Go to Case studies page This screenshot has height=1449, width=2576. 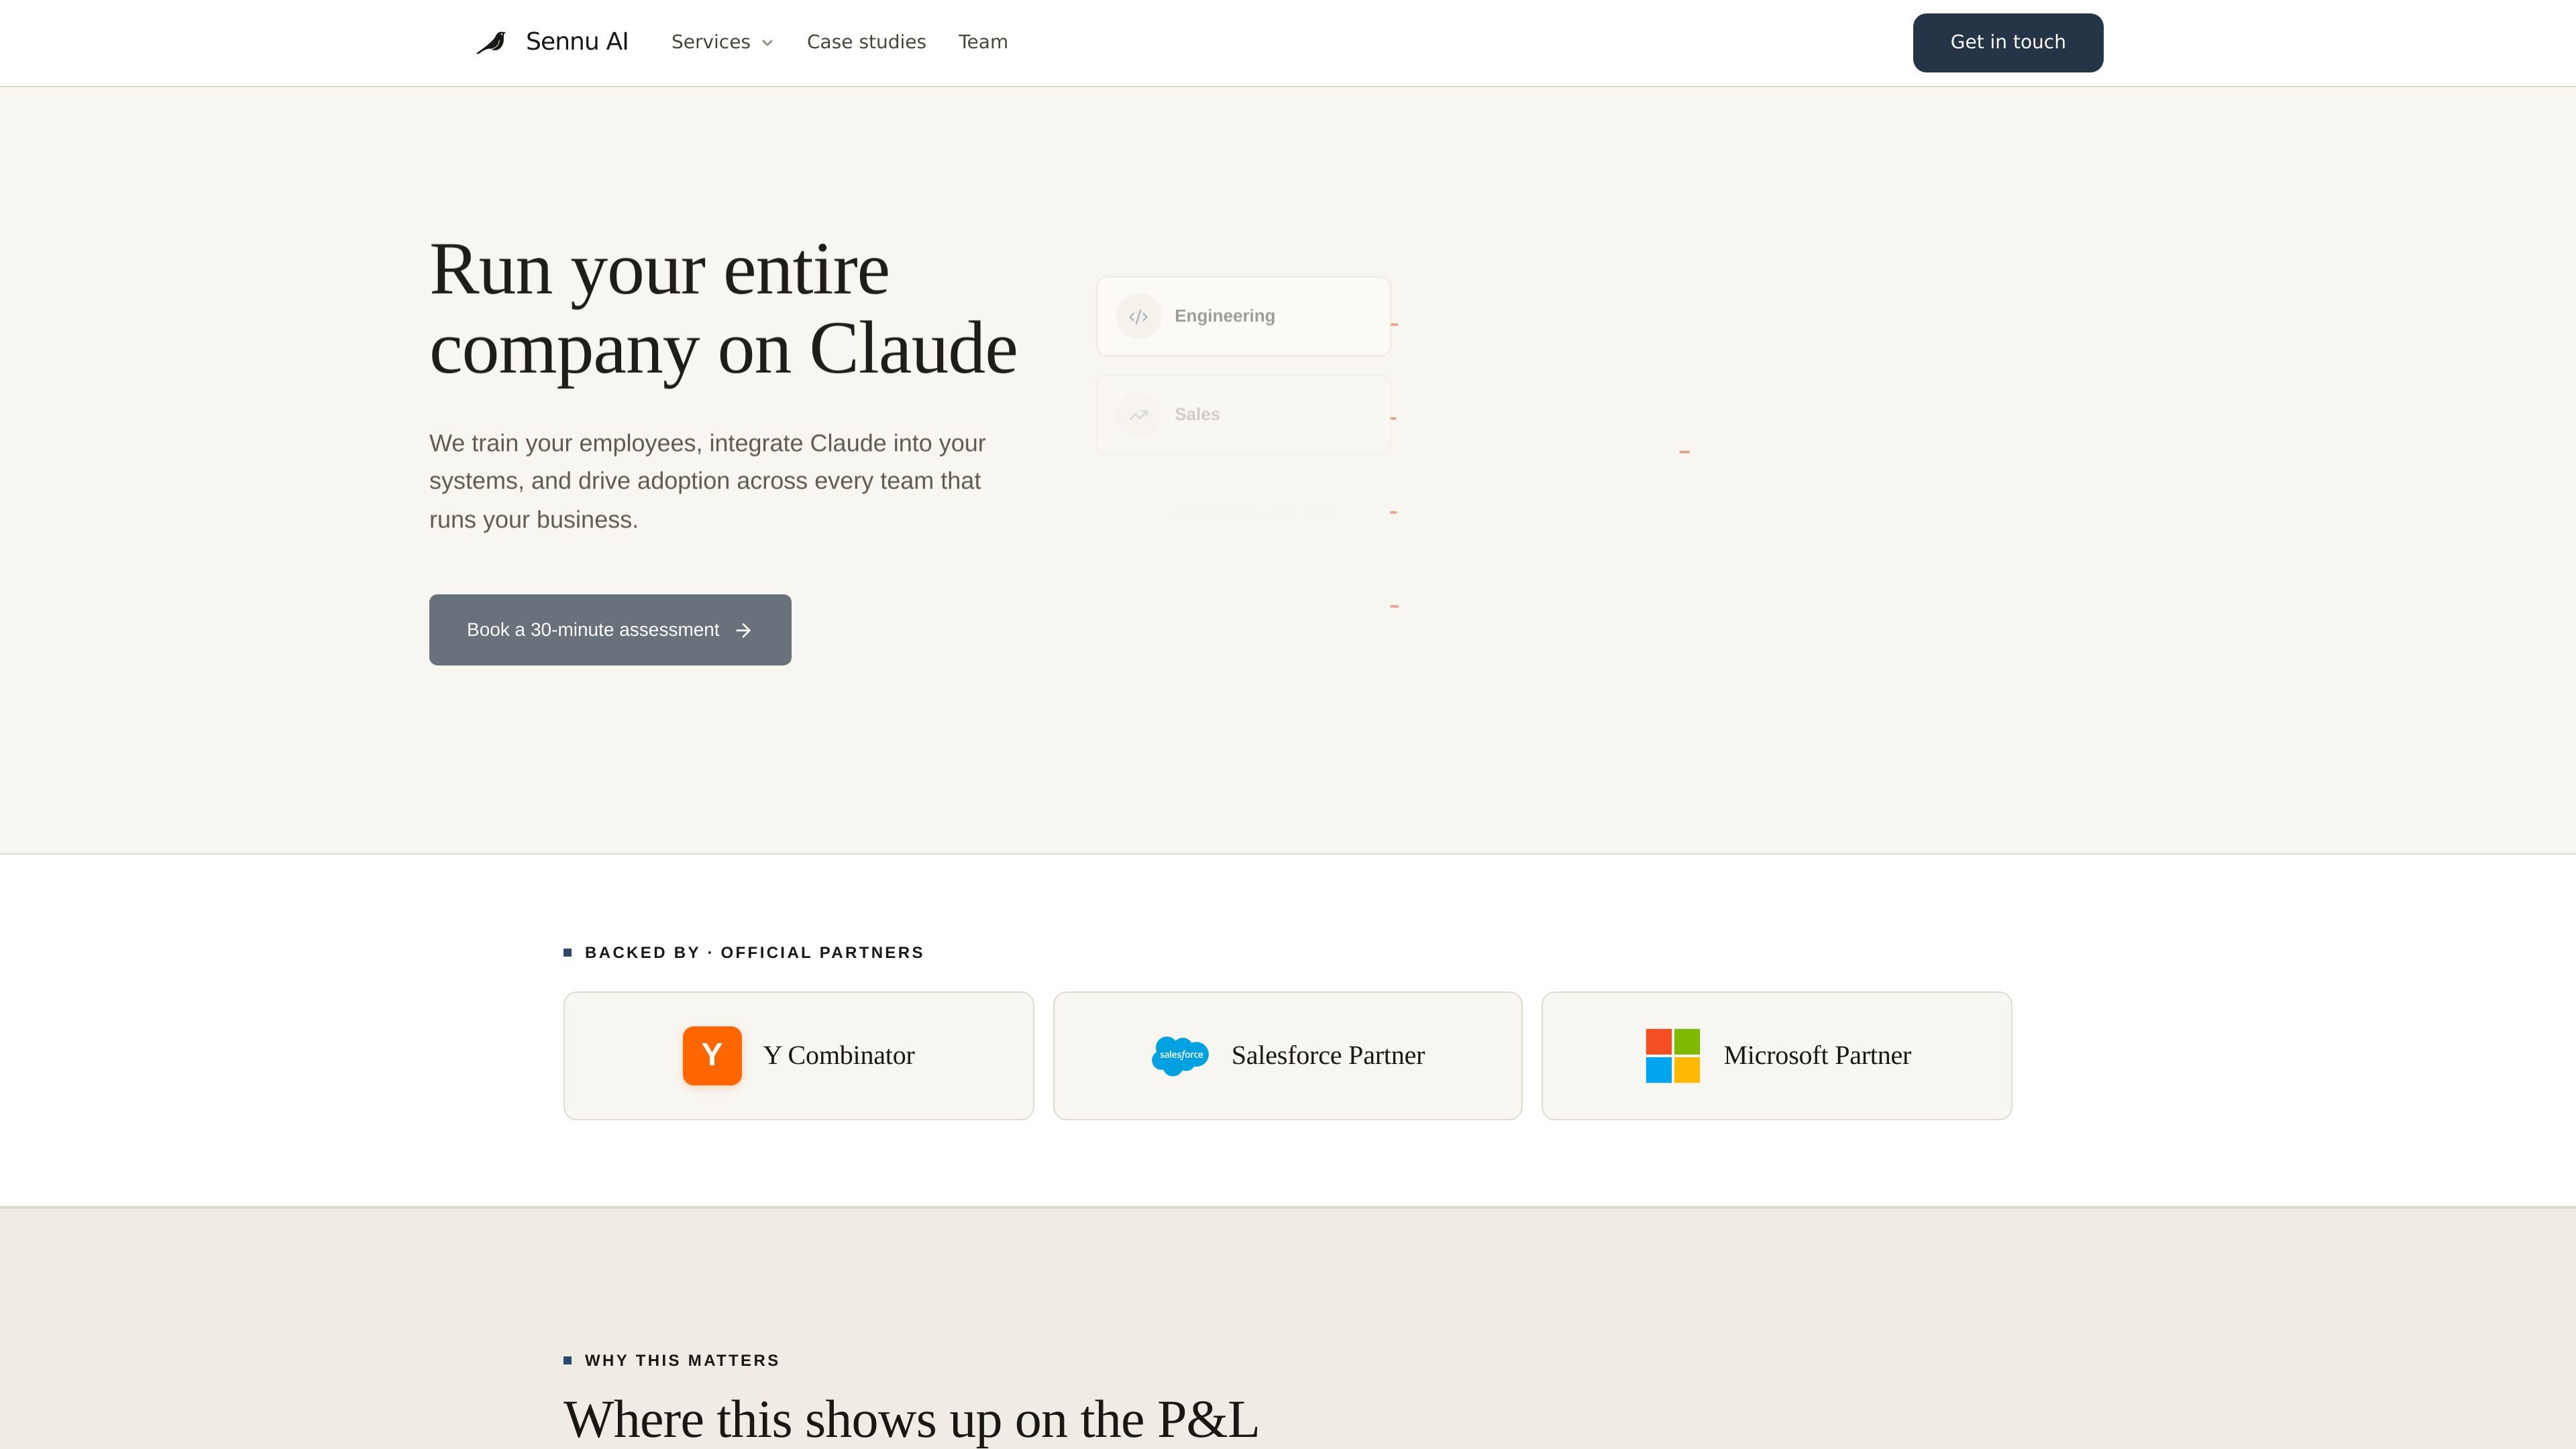click(x=866, y=42)
